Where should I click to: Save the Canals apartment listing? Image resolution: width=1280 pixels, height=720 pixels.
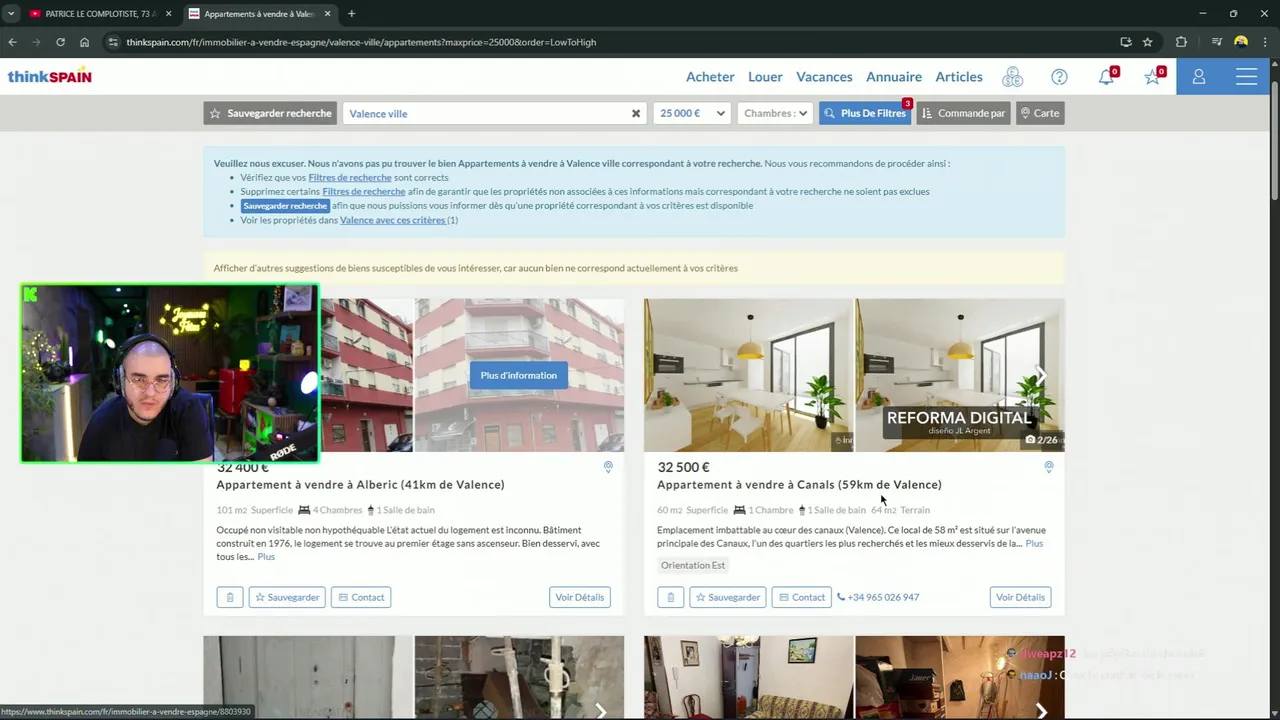coord(727,597)
